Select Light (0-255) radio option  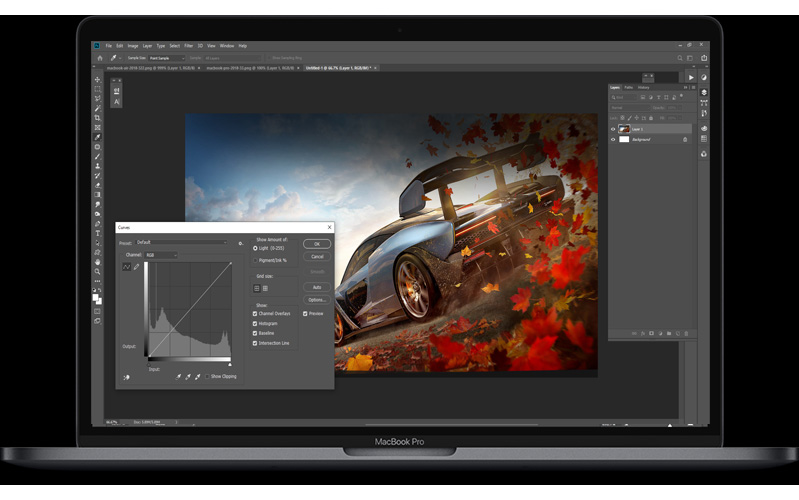pyautogui.click(x=255, y=248)
